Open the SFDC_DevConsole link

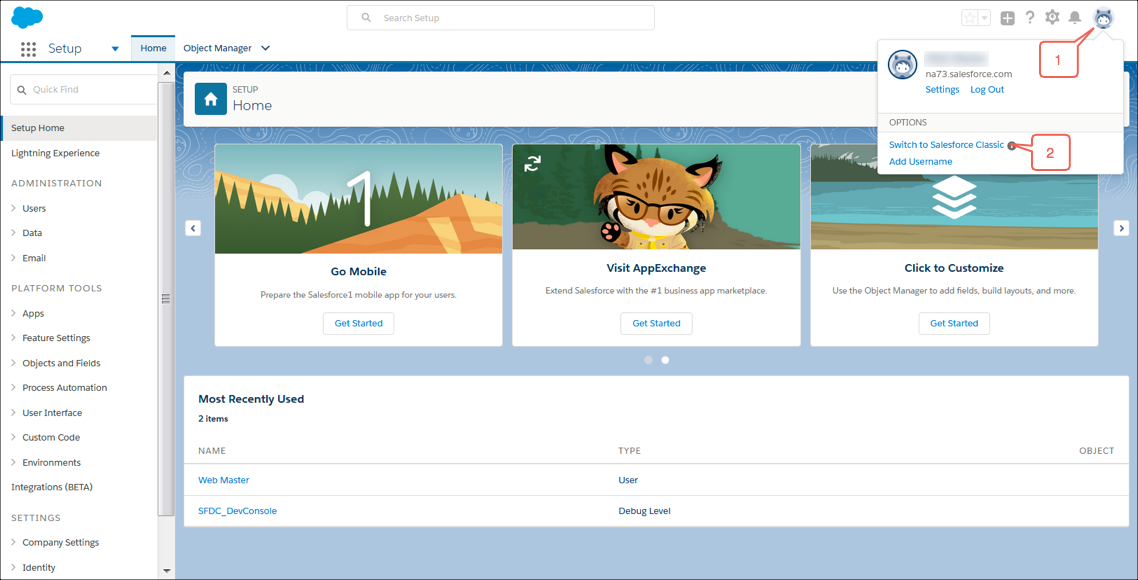pyautogui.click(x=237, y=511)
